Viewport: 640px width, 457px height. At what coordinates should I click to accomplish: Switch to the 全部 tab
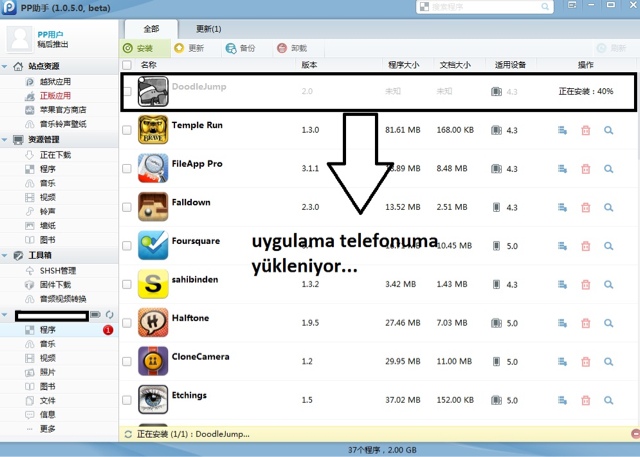(151, 29)
